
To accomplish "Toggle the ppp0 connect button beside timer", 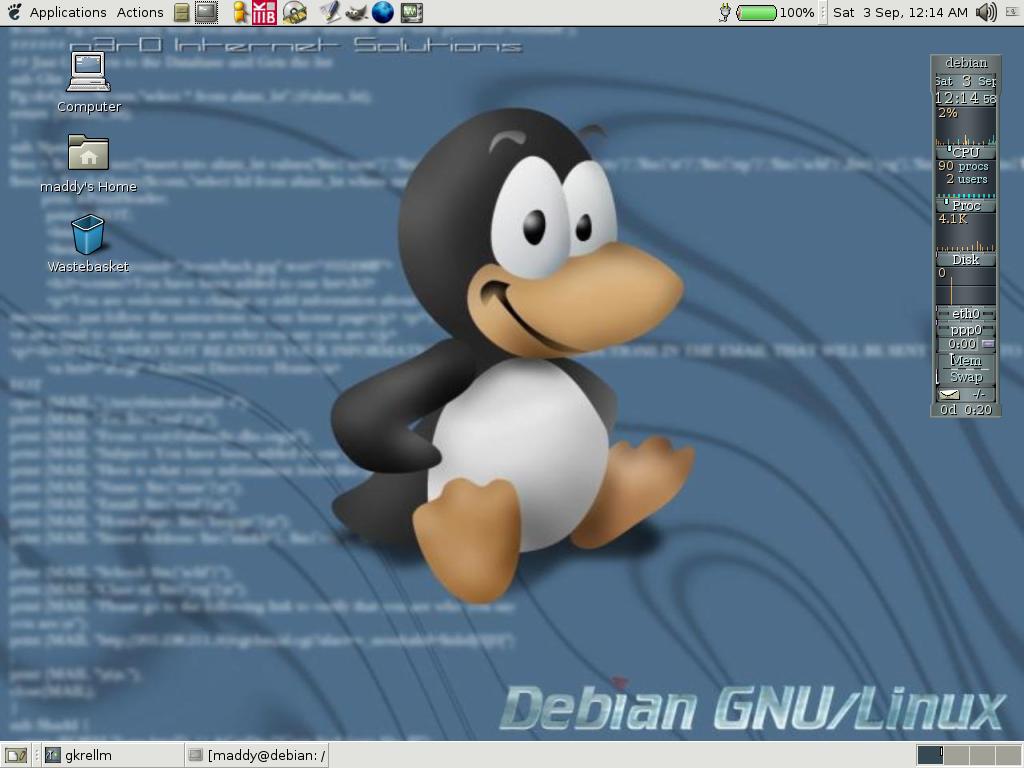I will click(x=988, y=344).
